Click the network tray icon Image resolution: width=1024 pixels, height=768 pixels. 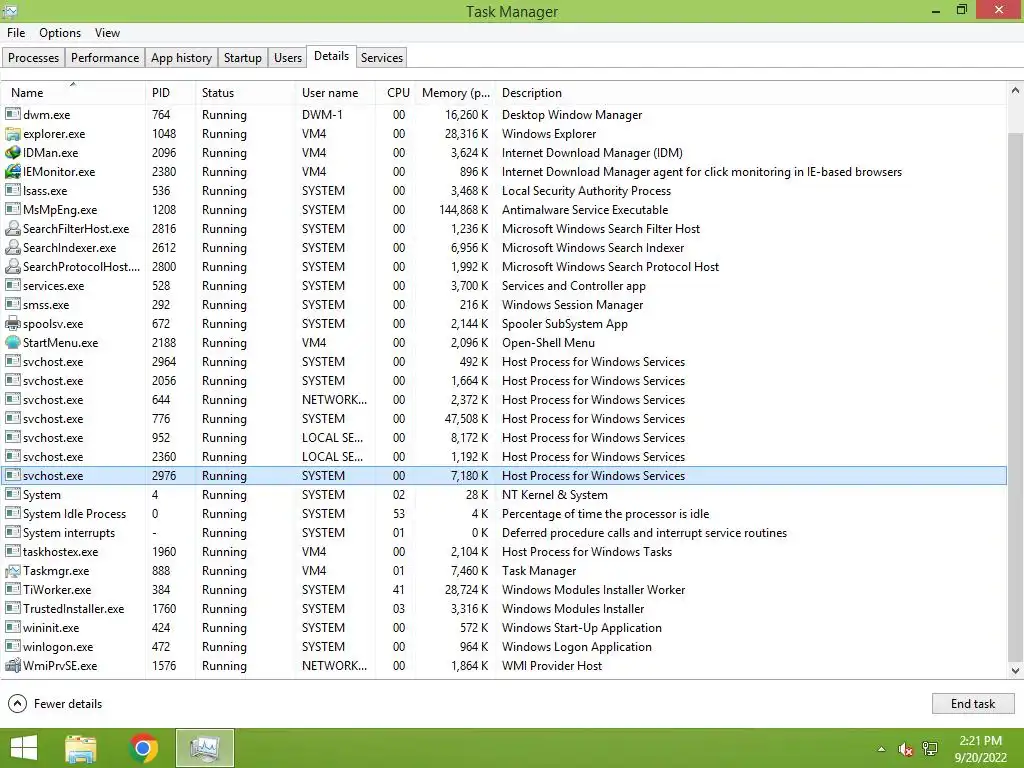point(930,749)
